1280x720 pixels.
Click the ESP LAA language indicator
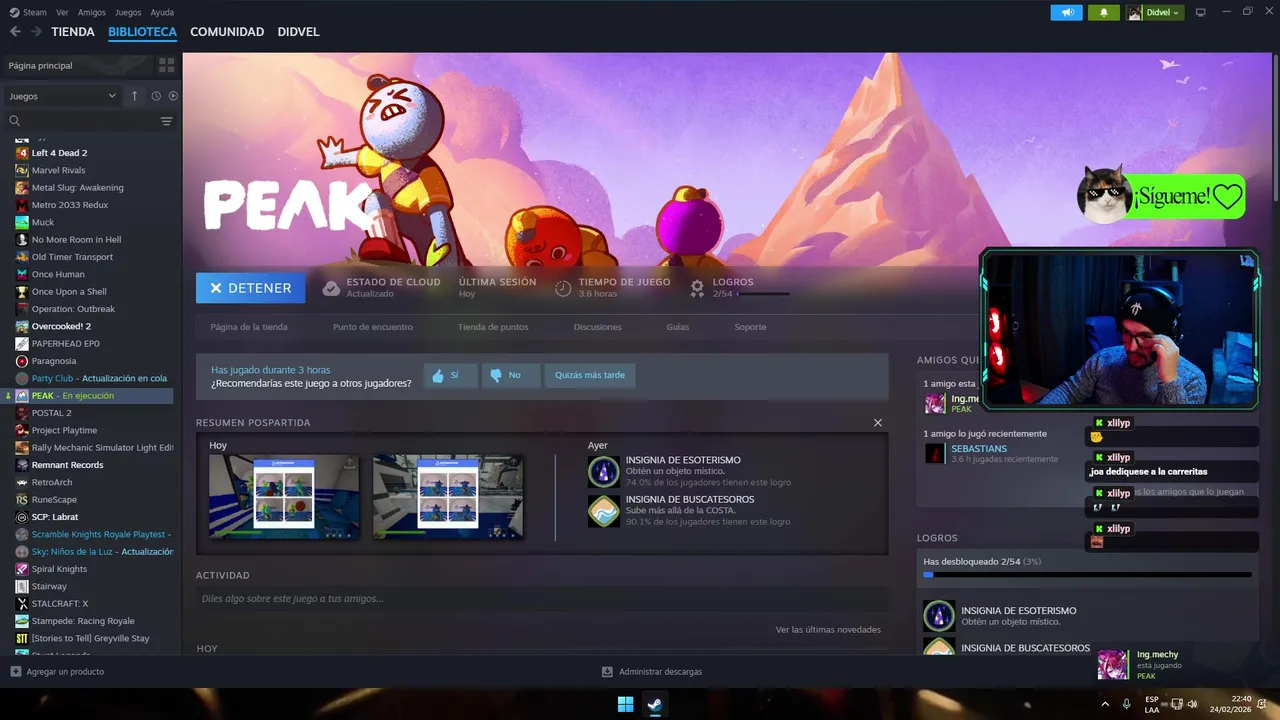(1152, 704)
